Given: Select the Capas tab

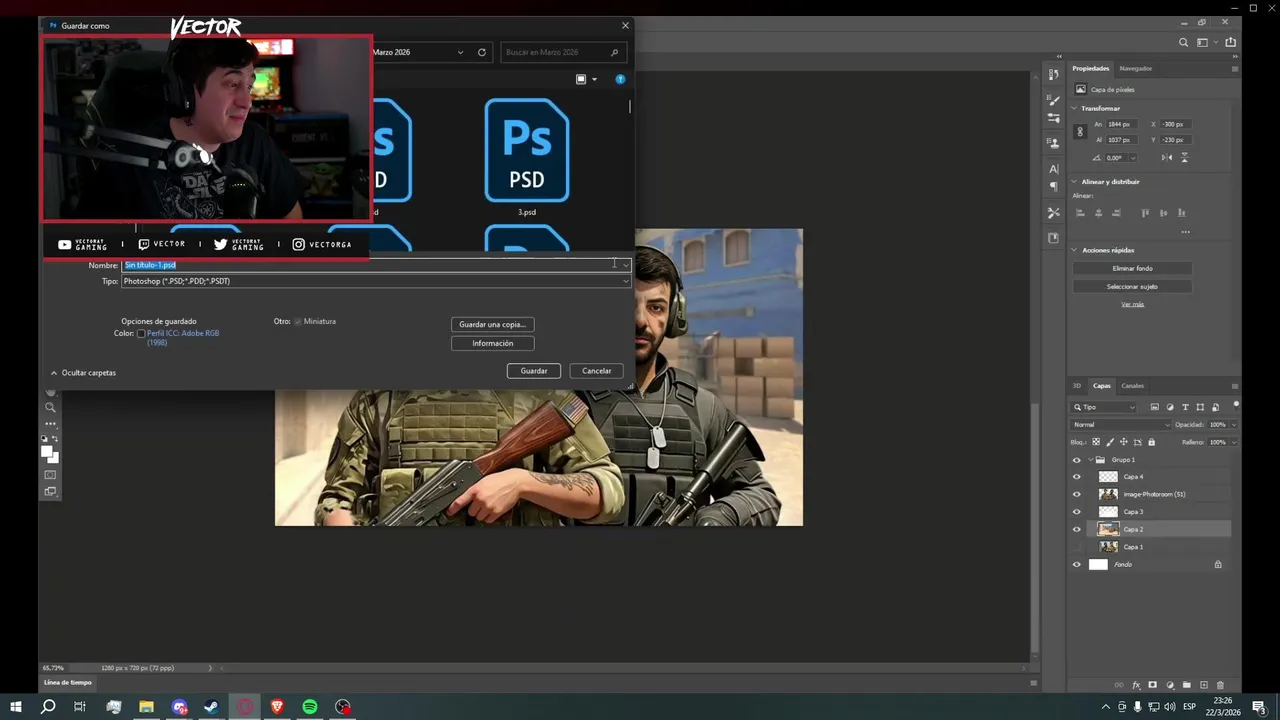Looking at the screenshot, I should tap(1101, 385).
